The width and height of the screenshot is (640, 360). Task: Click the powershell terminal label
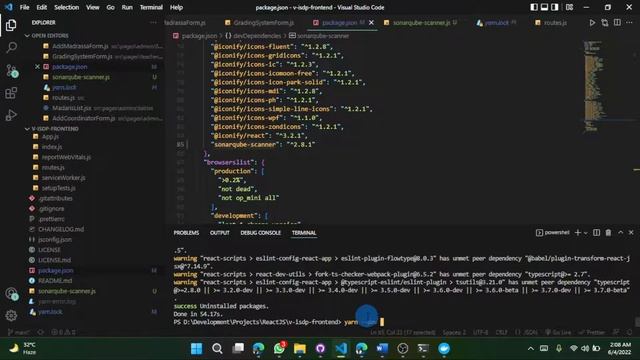[x=553, y=233]
